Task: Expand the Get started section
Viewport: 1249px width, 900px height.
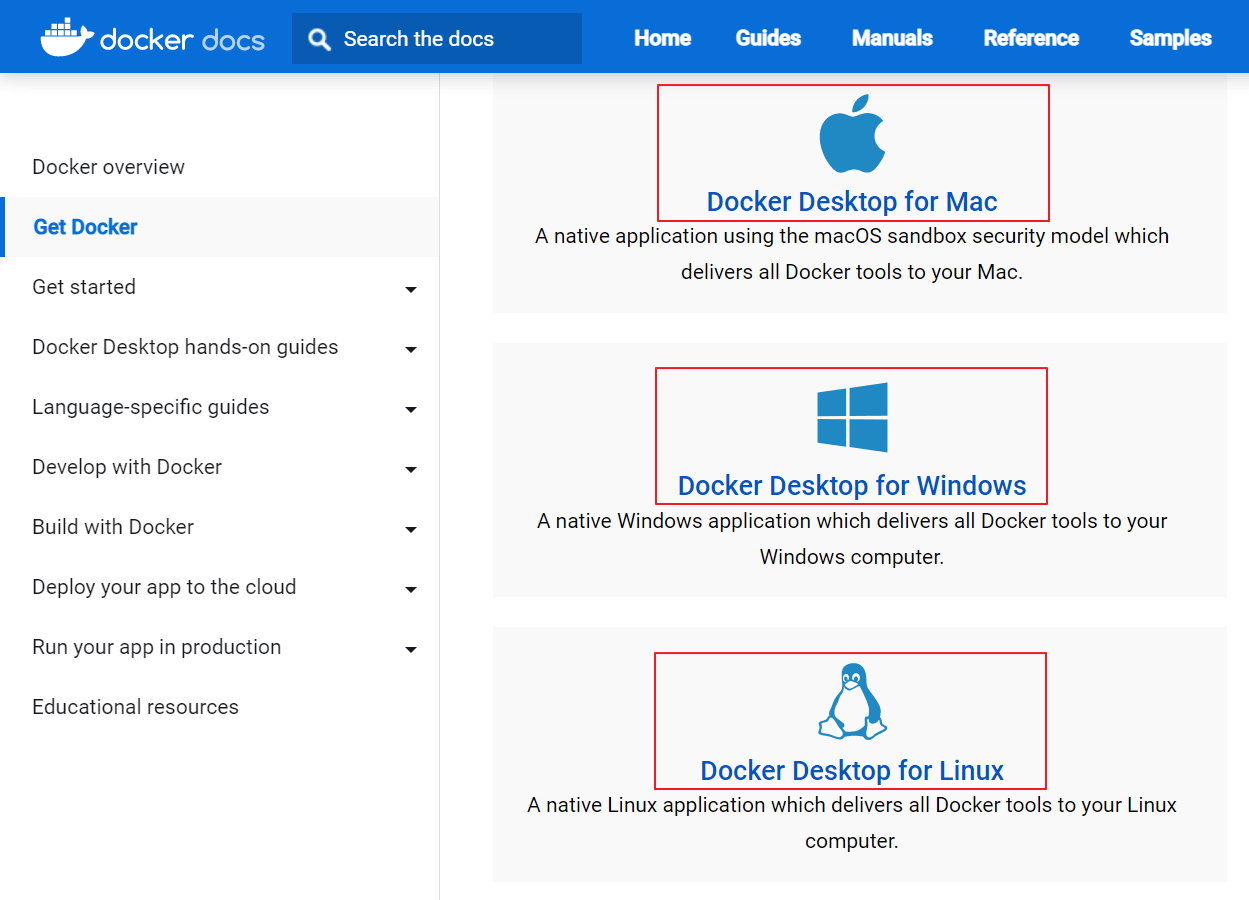Action: tap(411, 289)
